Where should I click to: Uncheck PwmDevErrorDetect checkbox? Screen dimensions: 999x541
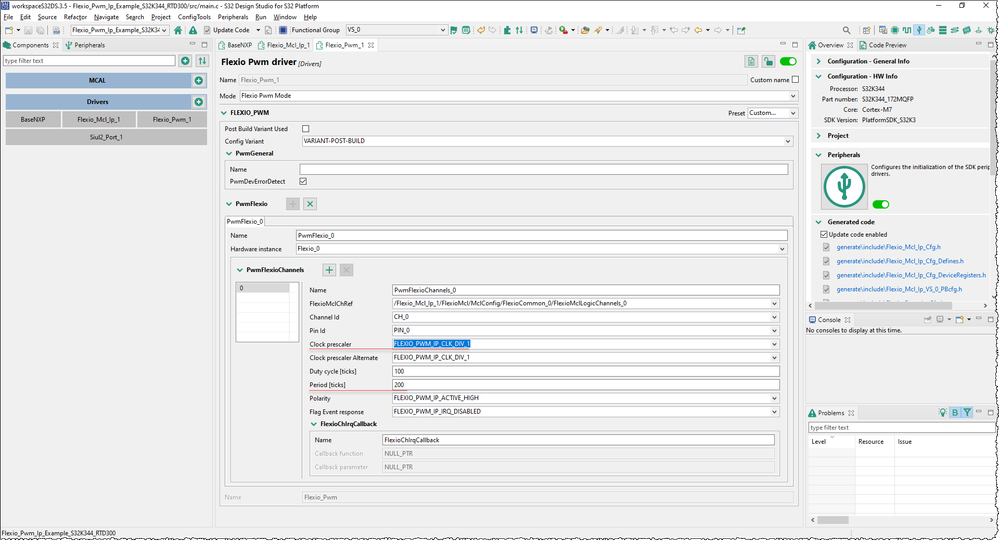(x=303, y=182)
